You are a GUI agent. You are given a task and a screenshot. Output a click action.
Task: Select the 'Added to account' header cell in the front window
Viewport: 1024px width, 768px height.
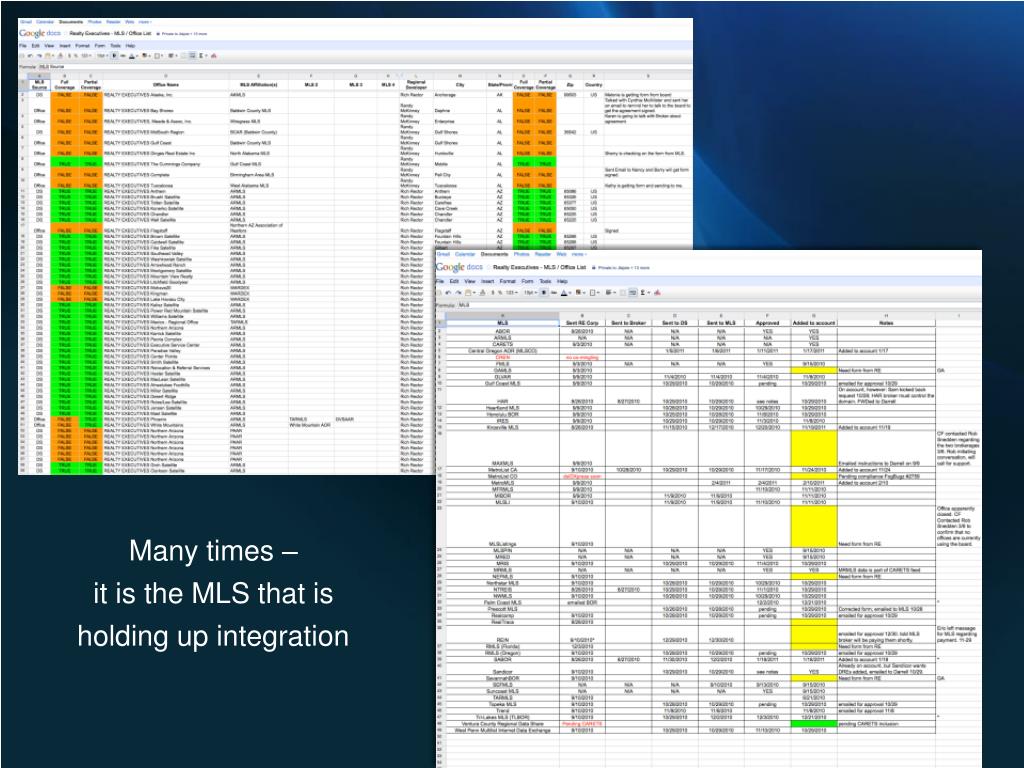pyautogui.click(x=814, y=323)
